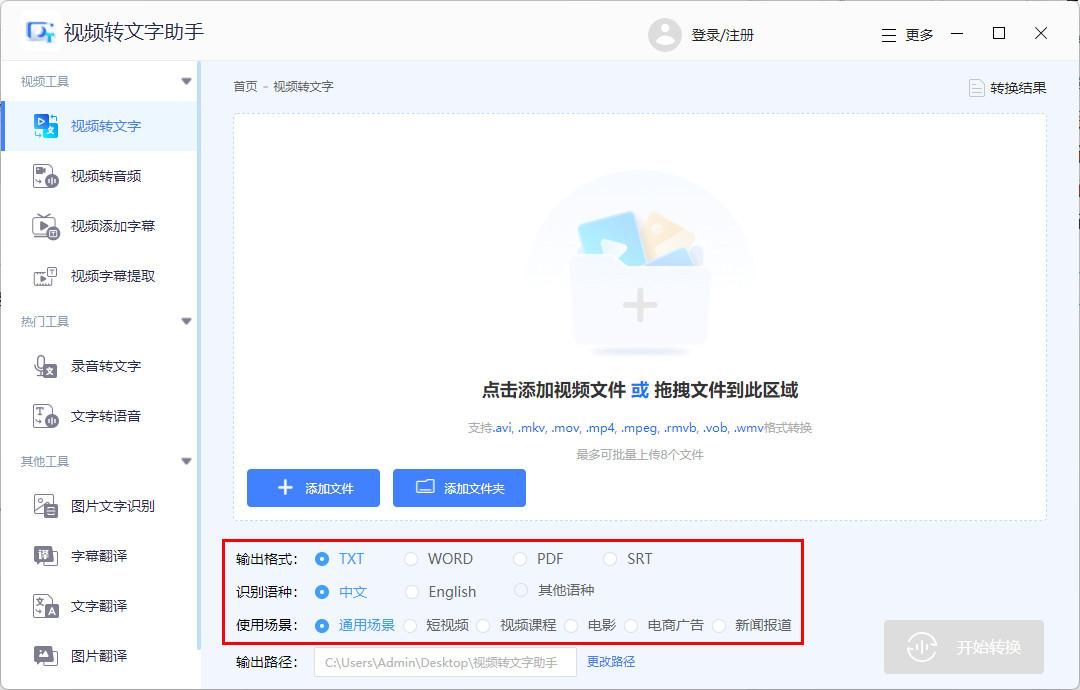Open 视频字幕提取 menu item
Viewport: 1080px width, 690px height.
99,276
